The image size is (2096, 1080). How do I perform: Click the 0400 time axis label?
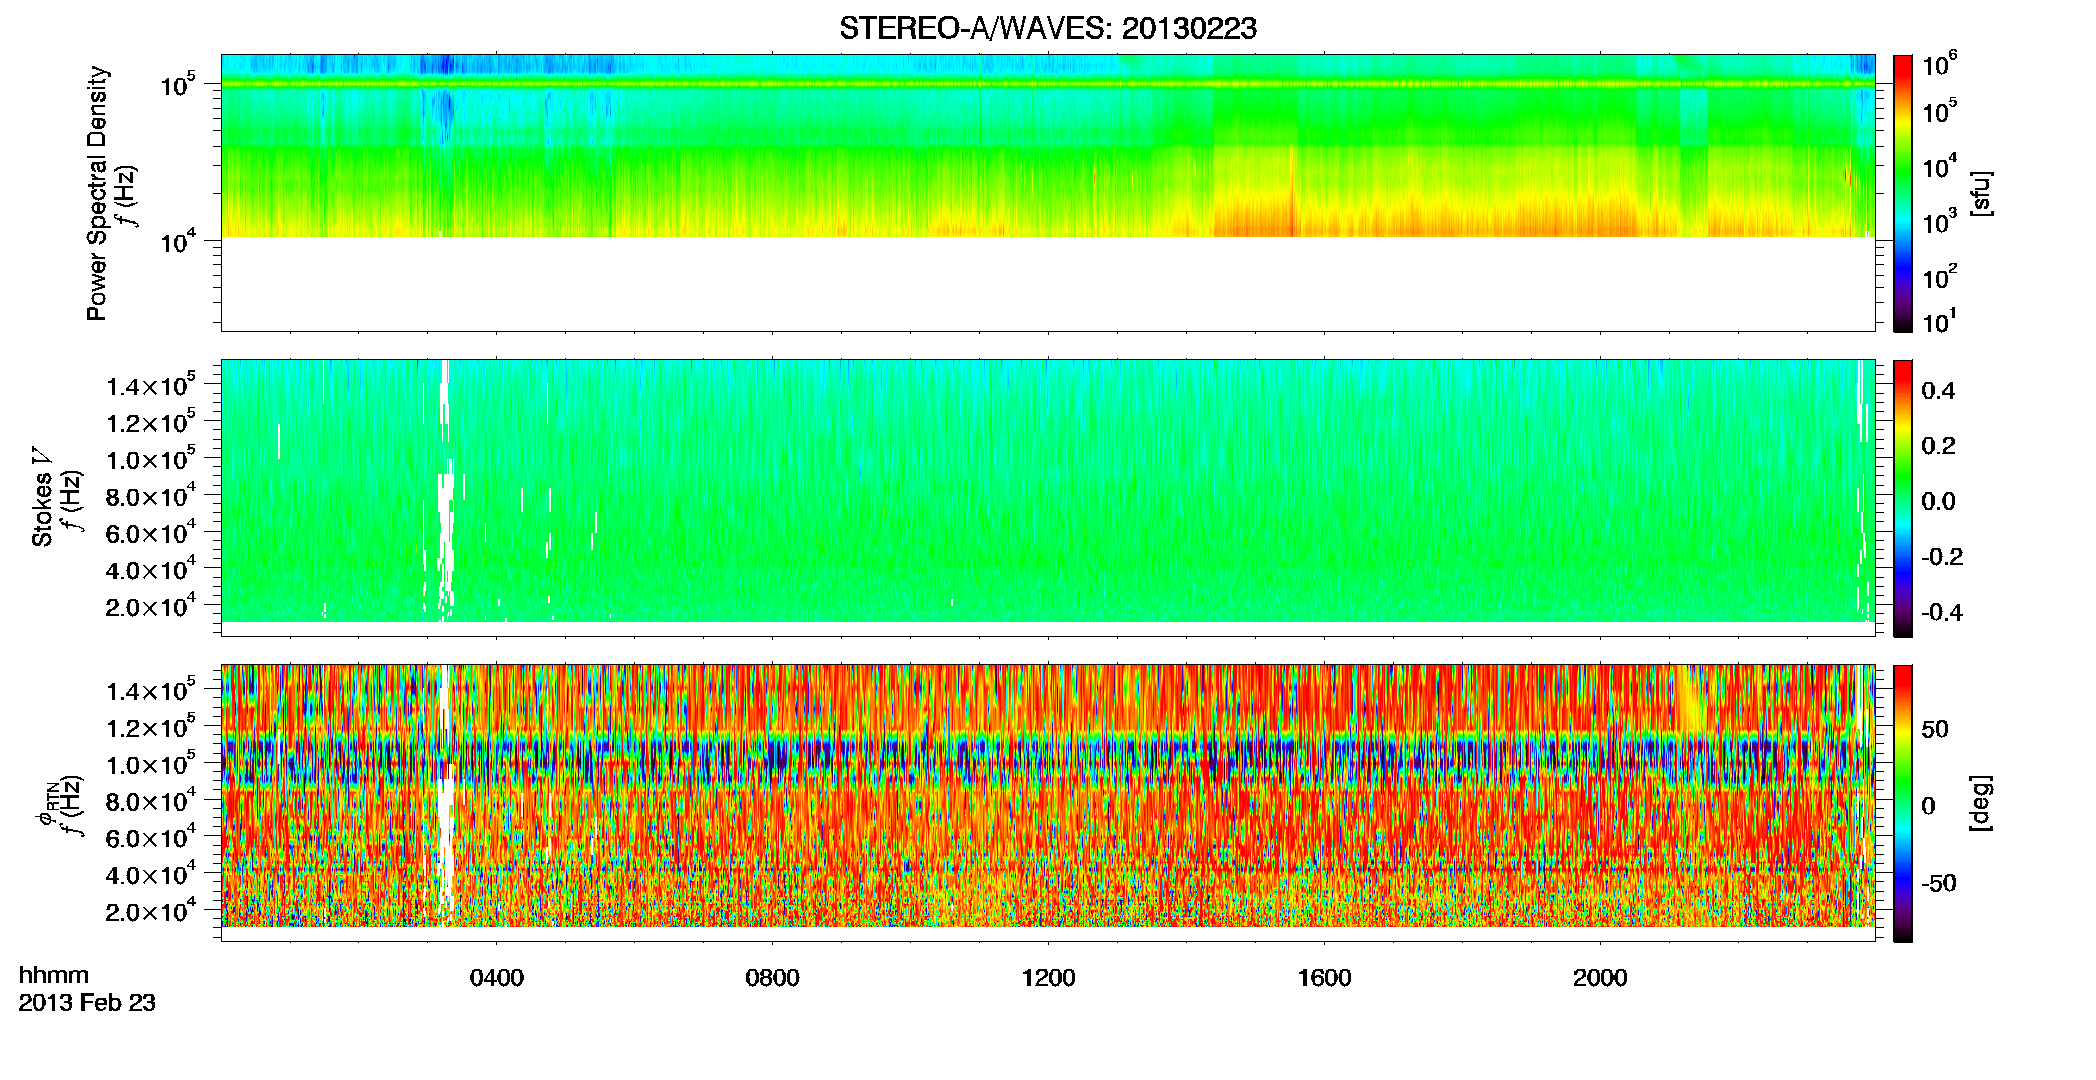click(497, 978)
